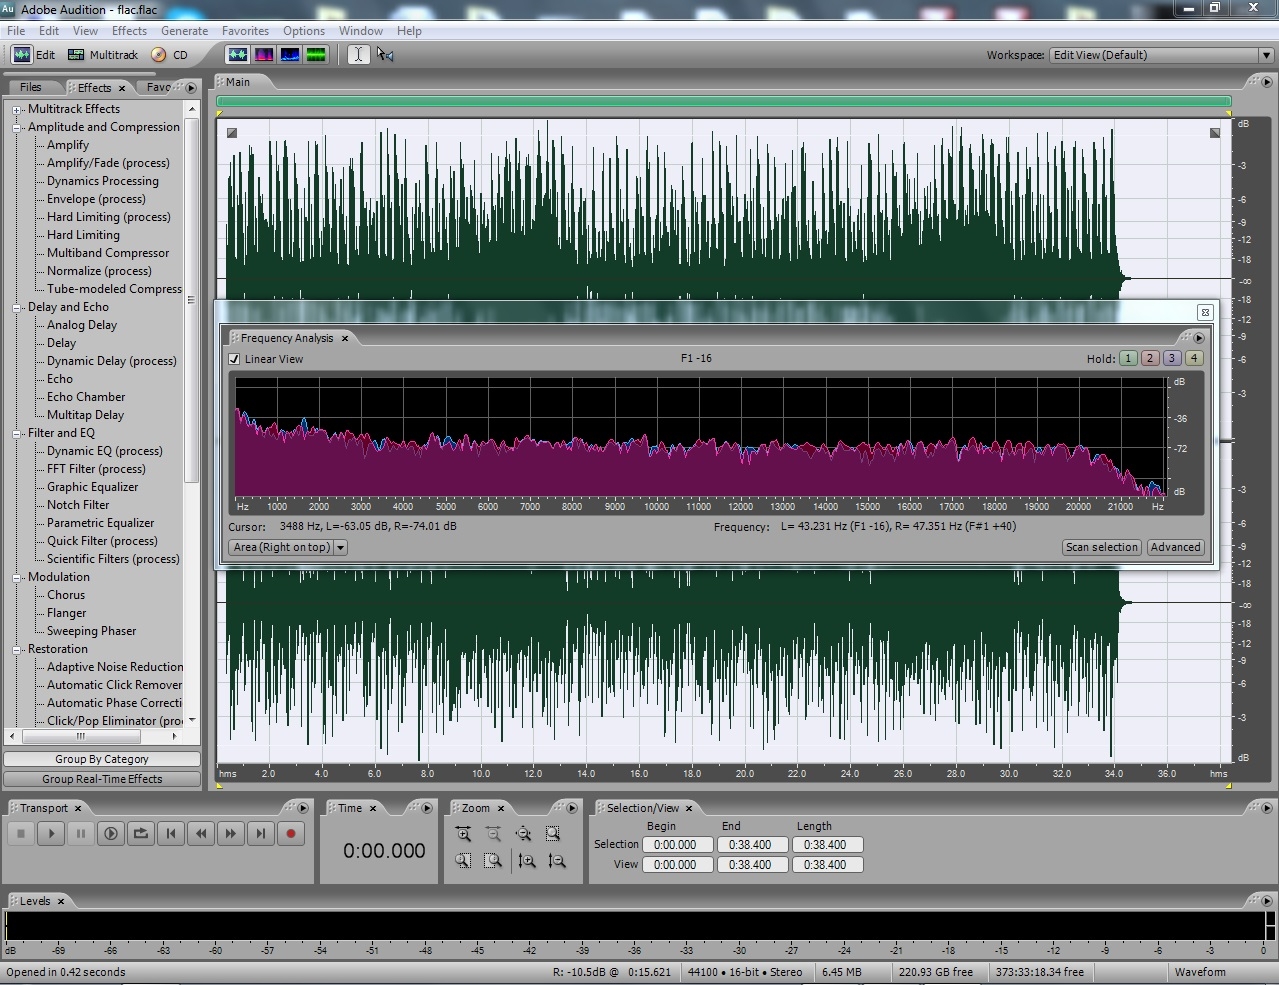The image size is (1279, 985).
Task: Click the Scan selection button
Action: click(x=1101, y=547)
